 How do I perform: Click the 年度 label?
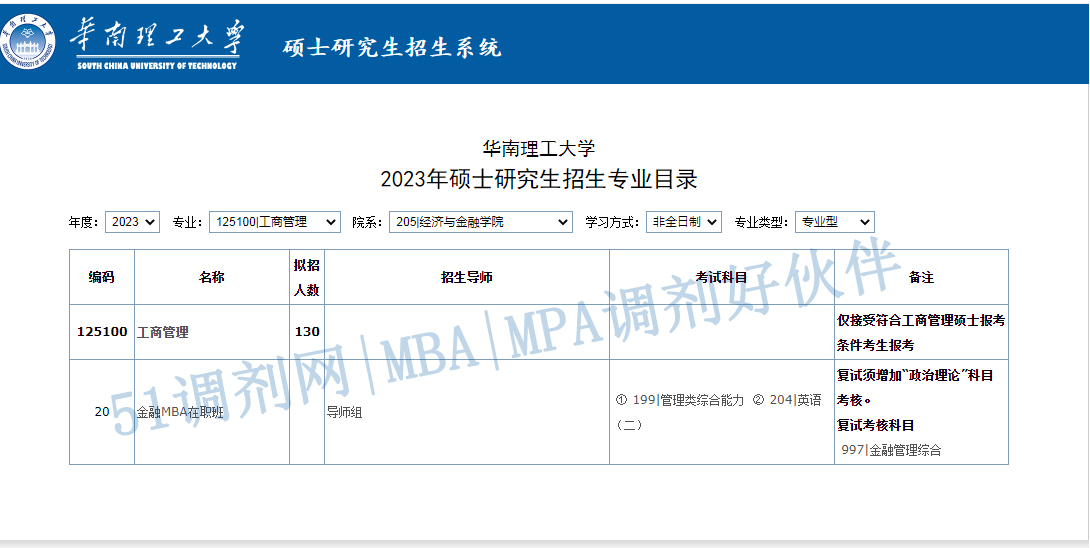pos(84,223)
